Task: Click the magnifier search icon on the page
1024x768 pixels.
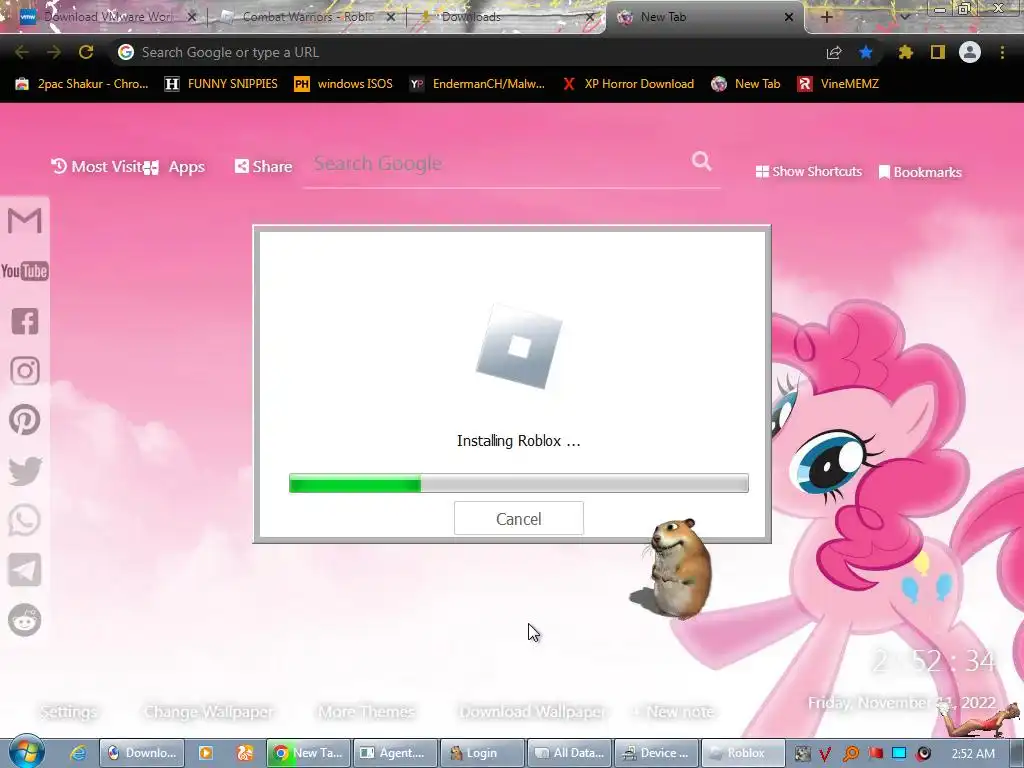Action: click(x=701, y=161)
